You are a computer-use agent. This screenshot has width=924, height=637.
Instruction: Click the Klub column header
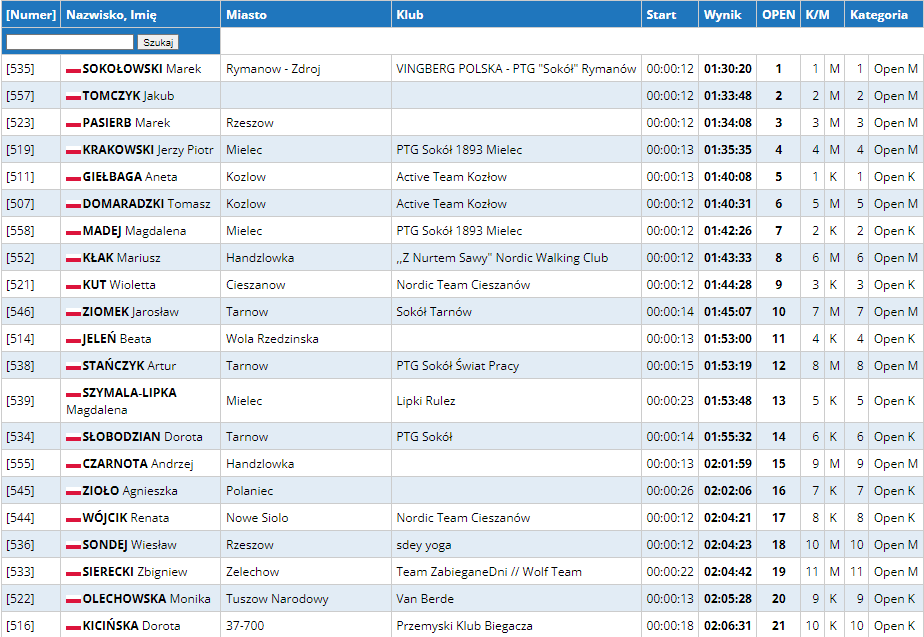[x=409, y=15]
